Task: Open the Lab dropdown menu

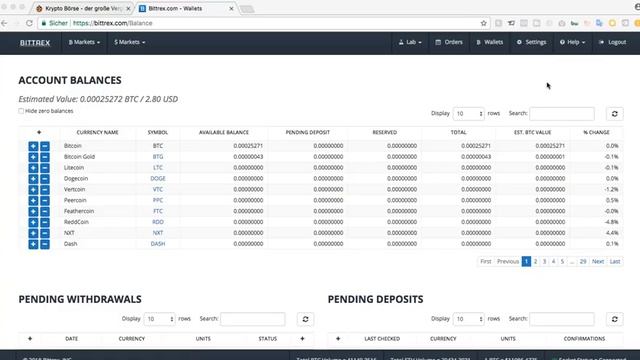Action: click(410, 42)
